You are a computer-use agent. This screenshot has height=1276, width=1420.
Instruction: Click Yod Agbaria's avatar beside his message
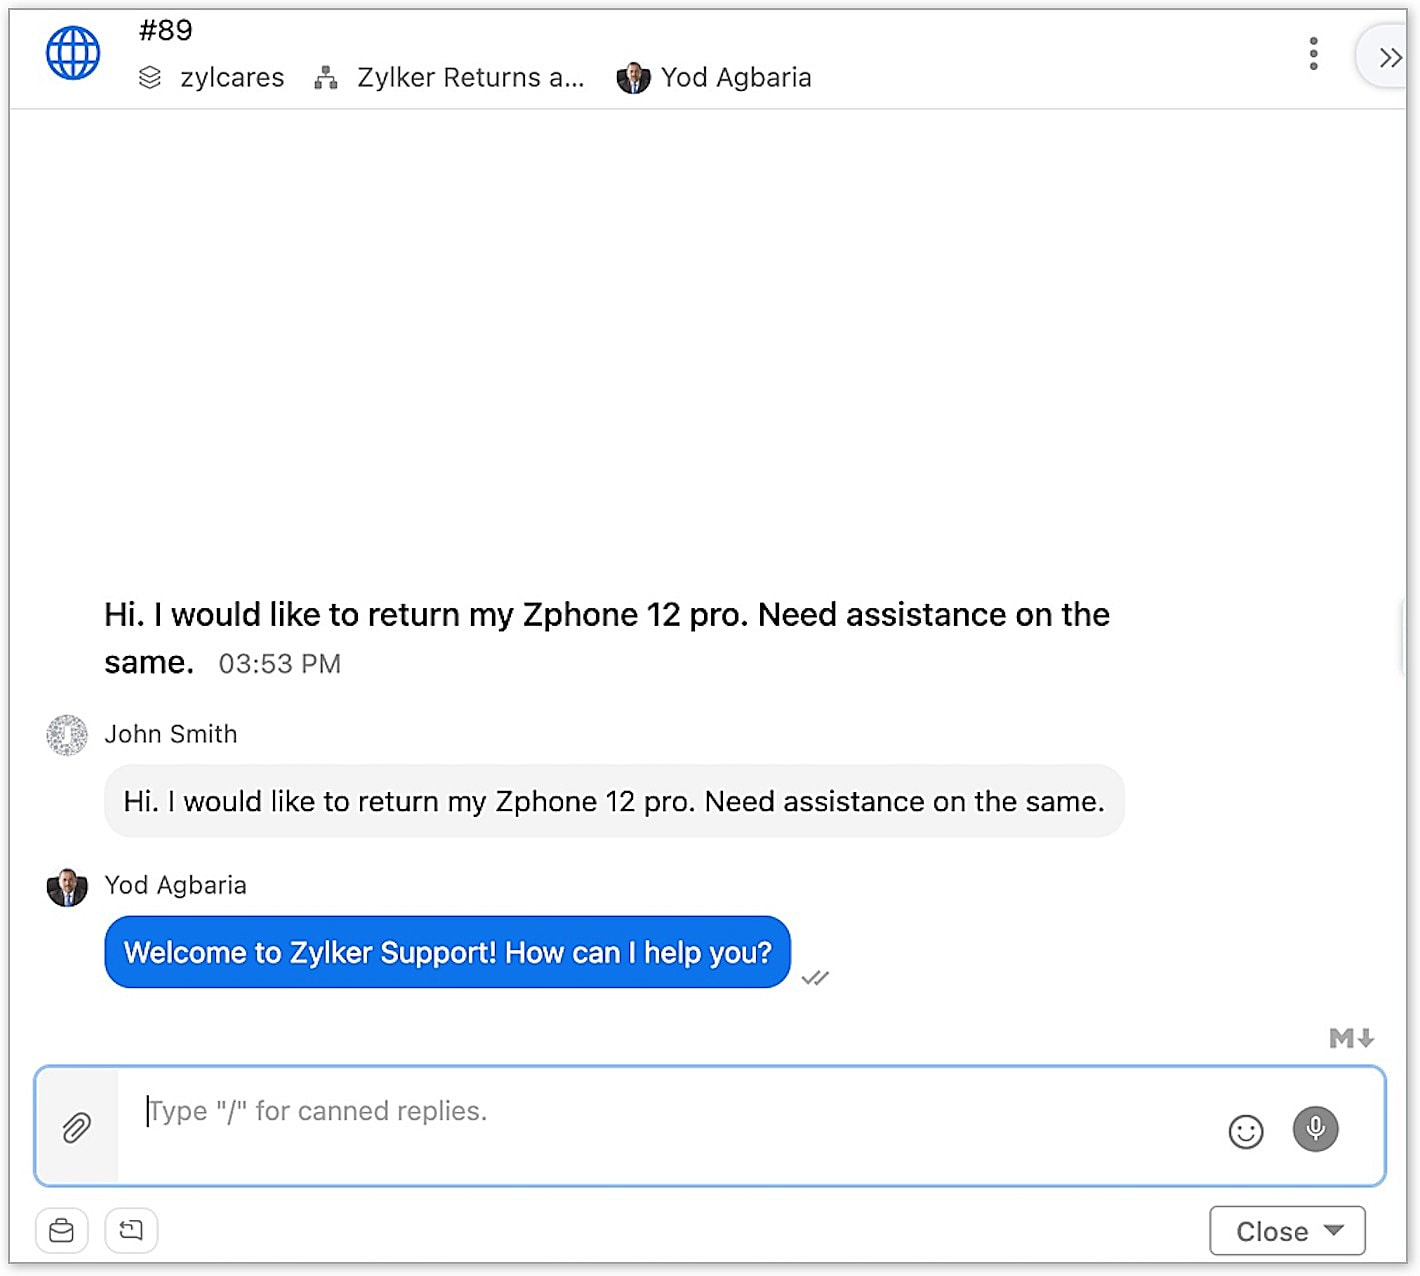67,887
